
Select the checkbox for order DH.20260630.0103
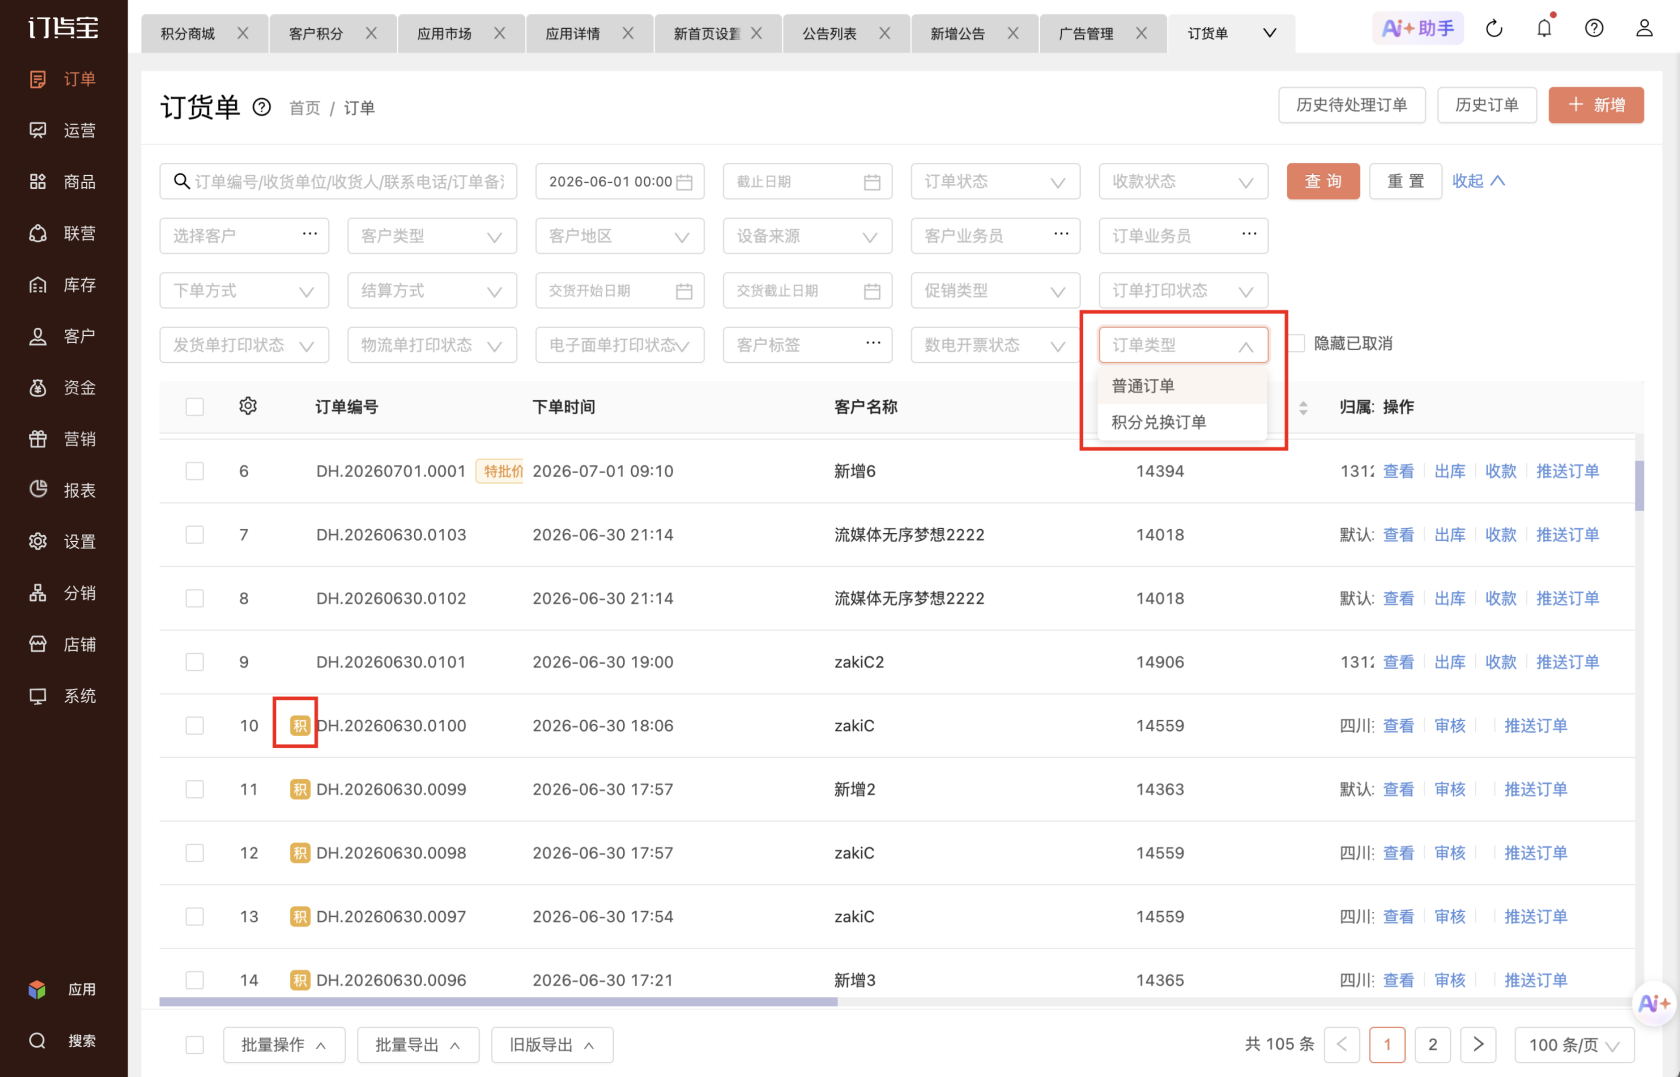pyautogui.click(x=195, y=535)
